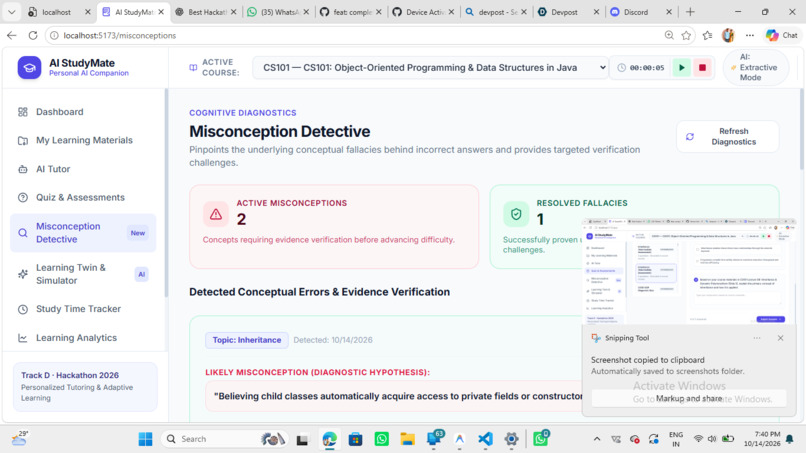Click the Learning Twin sparkle icon
This screenshot has width=806, height=453.
(x=23, y=274)
